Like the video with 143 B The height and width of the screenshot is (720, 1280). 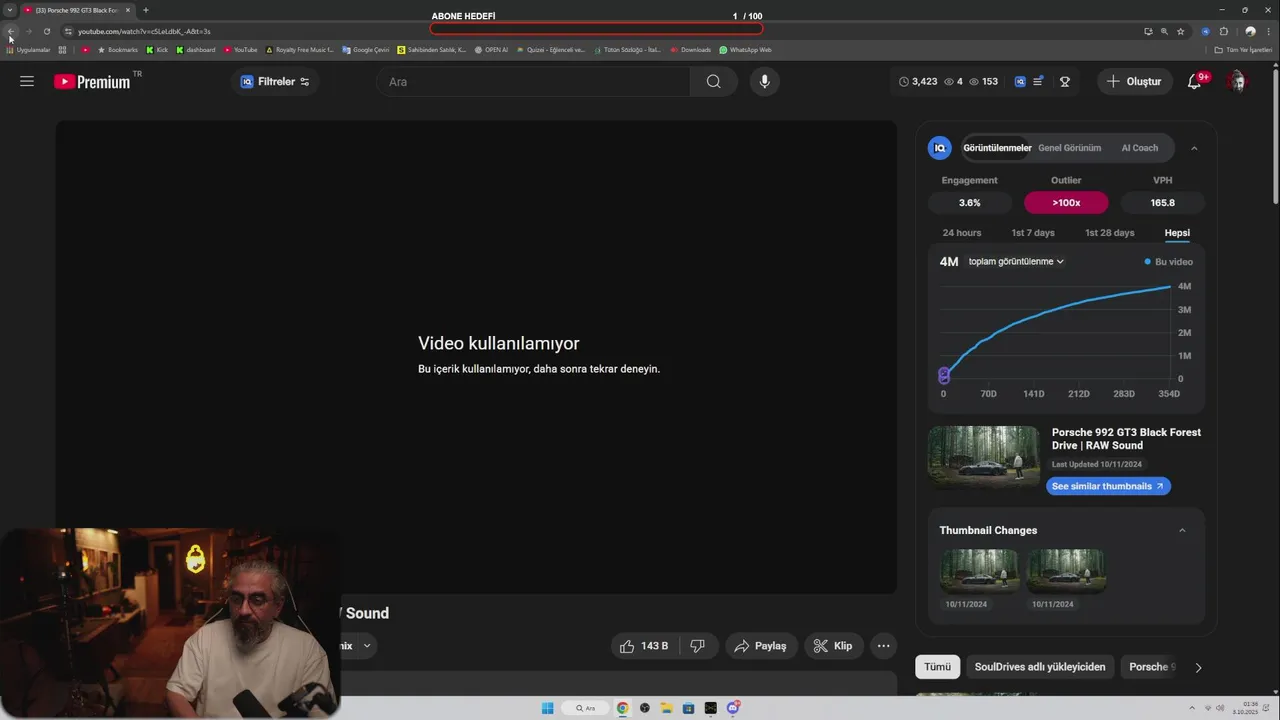(644, 646)
